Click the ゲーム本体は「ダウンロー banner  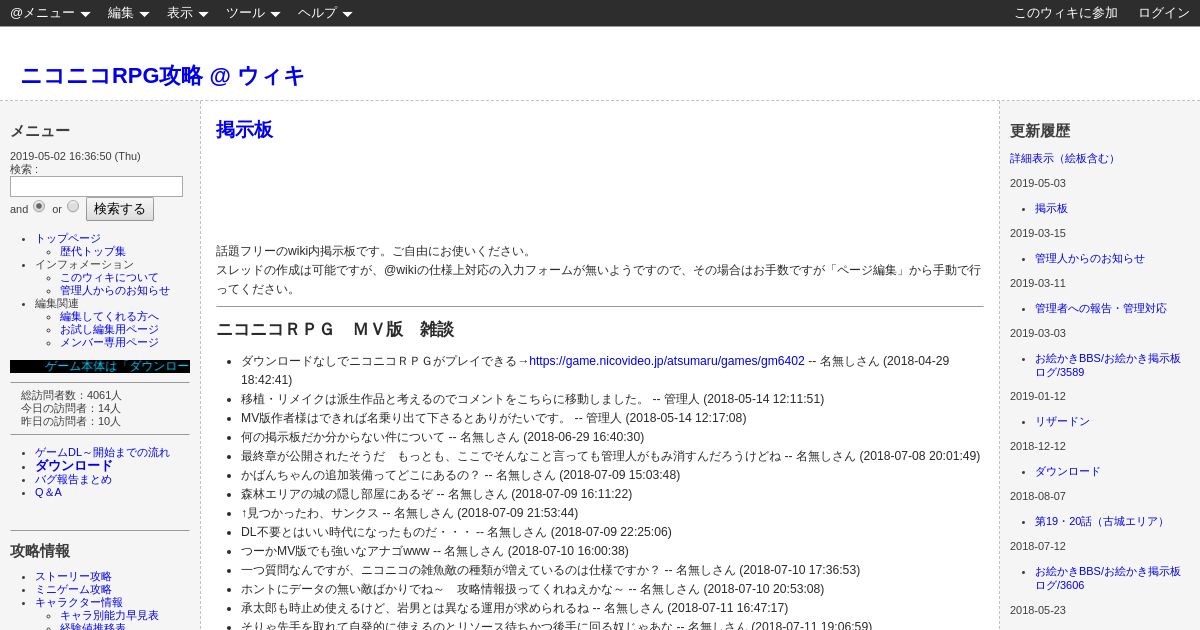pyautogui.click(x=100, y=367)
